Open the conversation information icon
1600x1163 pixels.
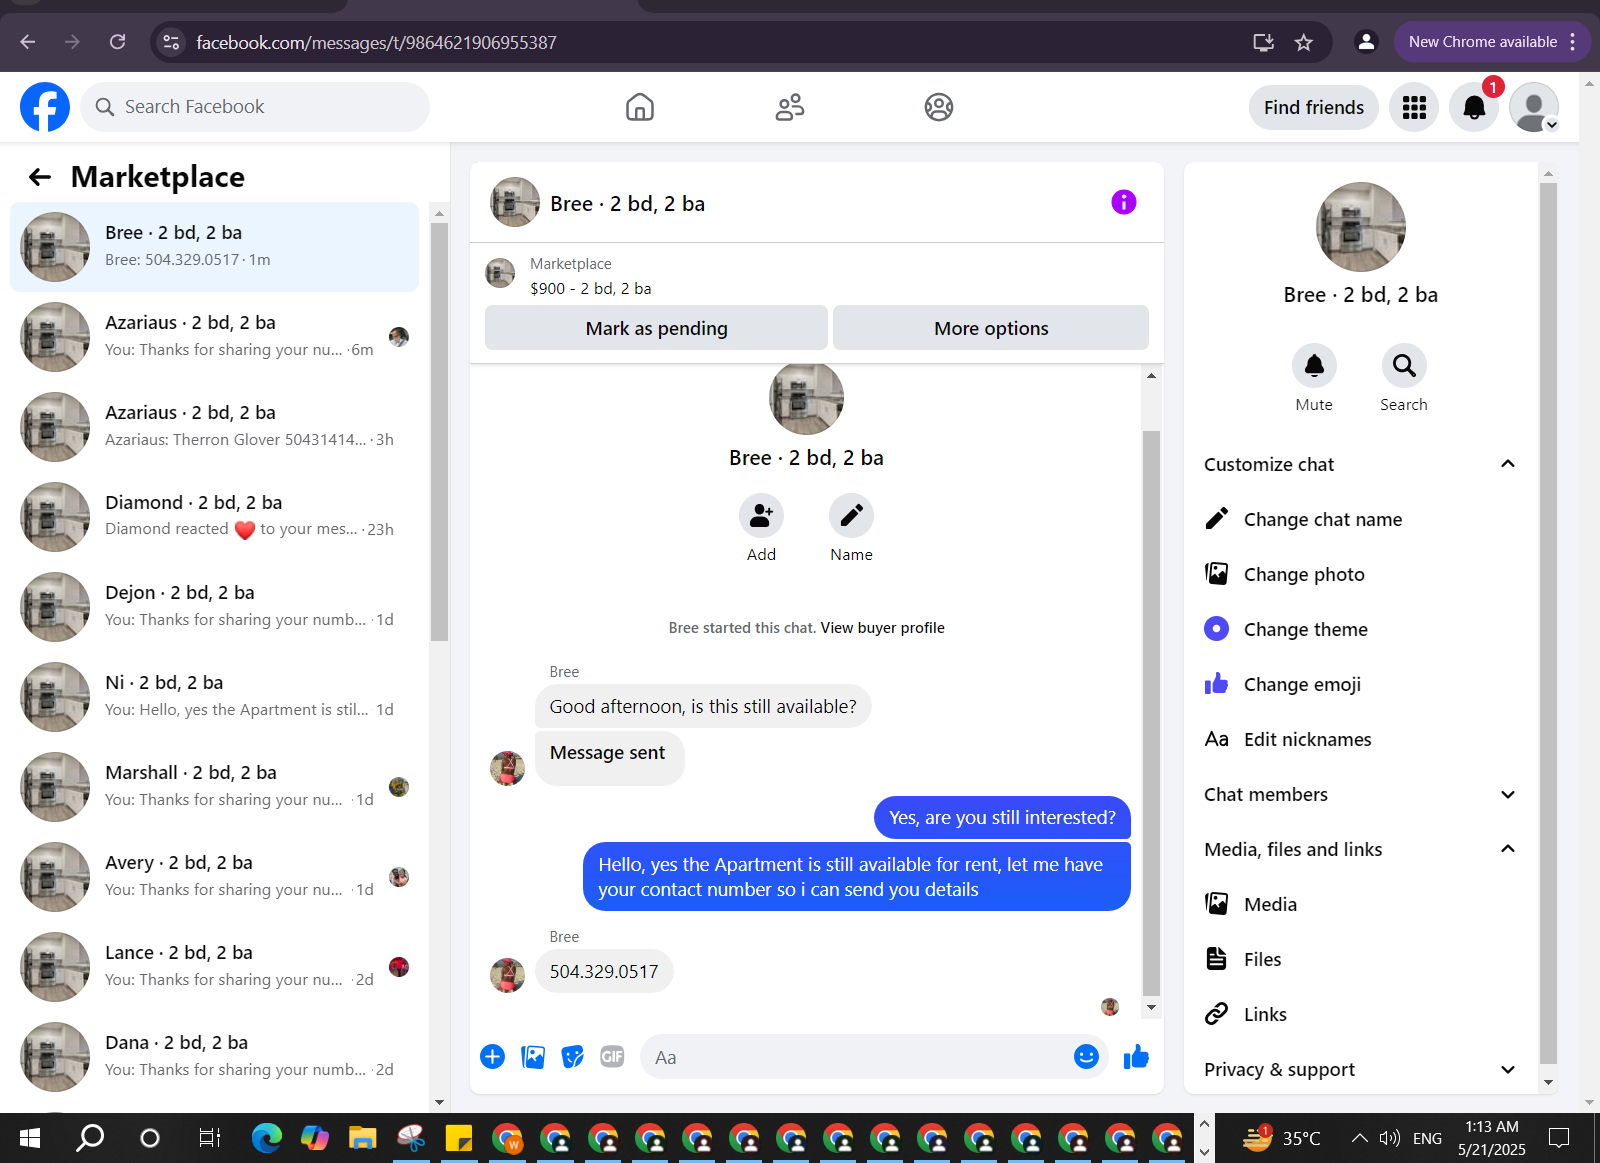(x=1124, y=202)
